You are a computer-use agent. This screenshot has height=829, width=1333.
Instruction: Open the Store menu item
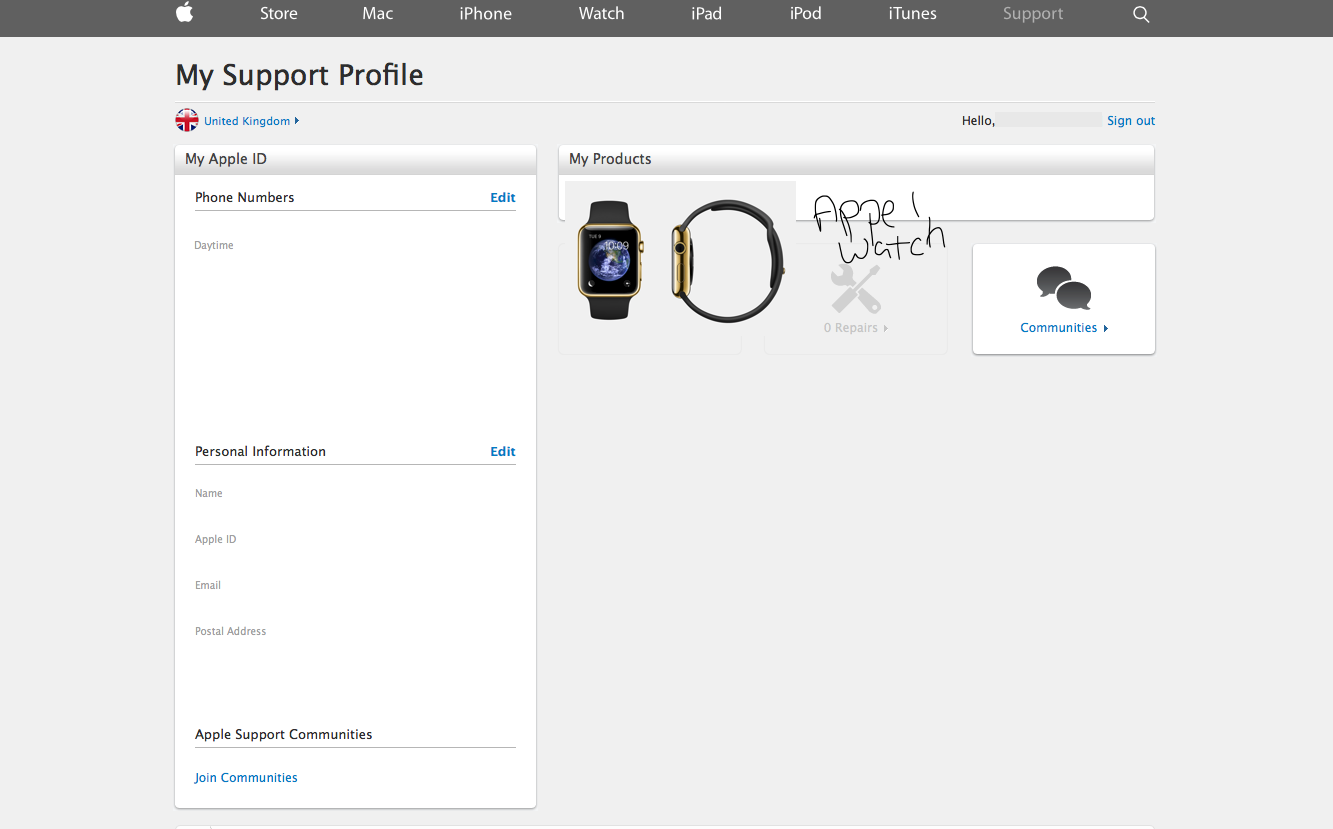click(279, 14)
